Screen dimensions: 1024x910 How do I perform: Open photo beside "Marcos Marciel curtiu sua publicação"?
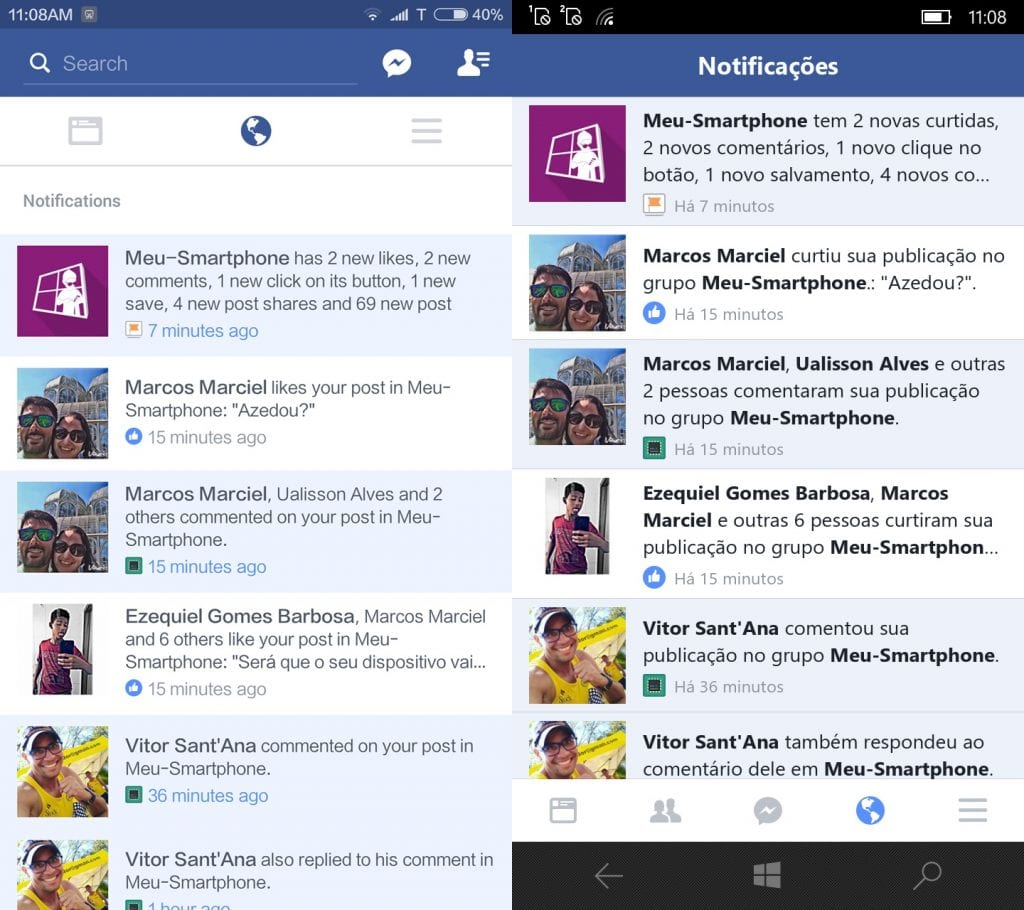pos(577,283)
